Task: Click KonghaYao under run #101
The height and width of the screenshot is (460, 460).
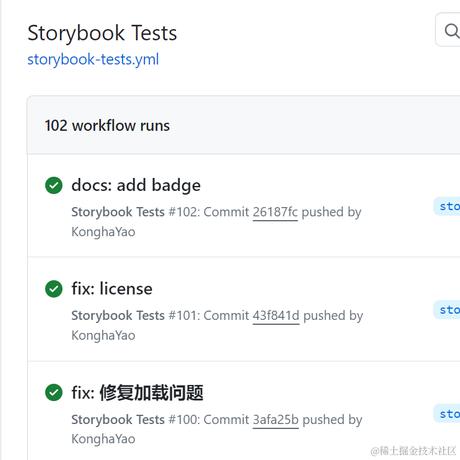Action: click(103, 335)
